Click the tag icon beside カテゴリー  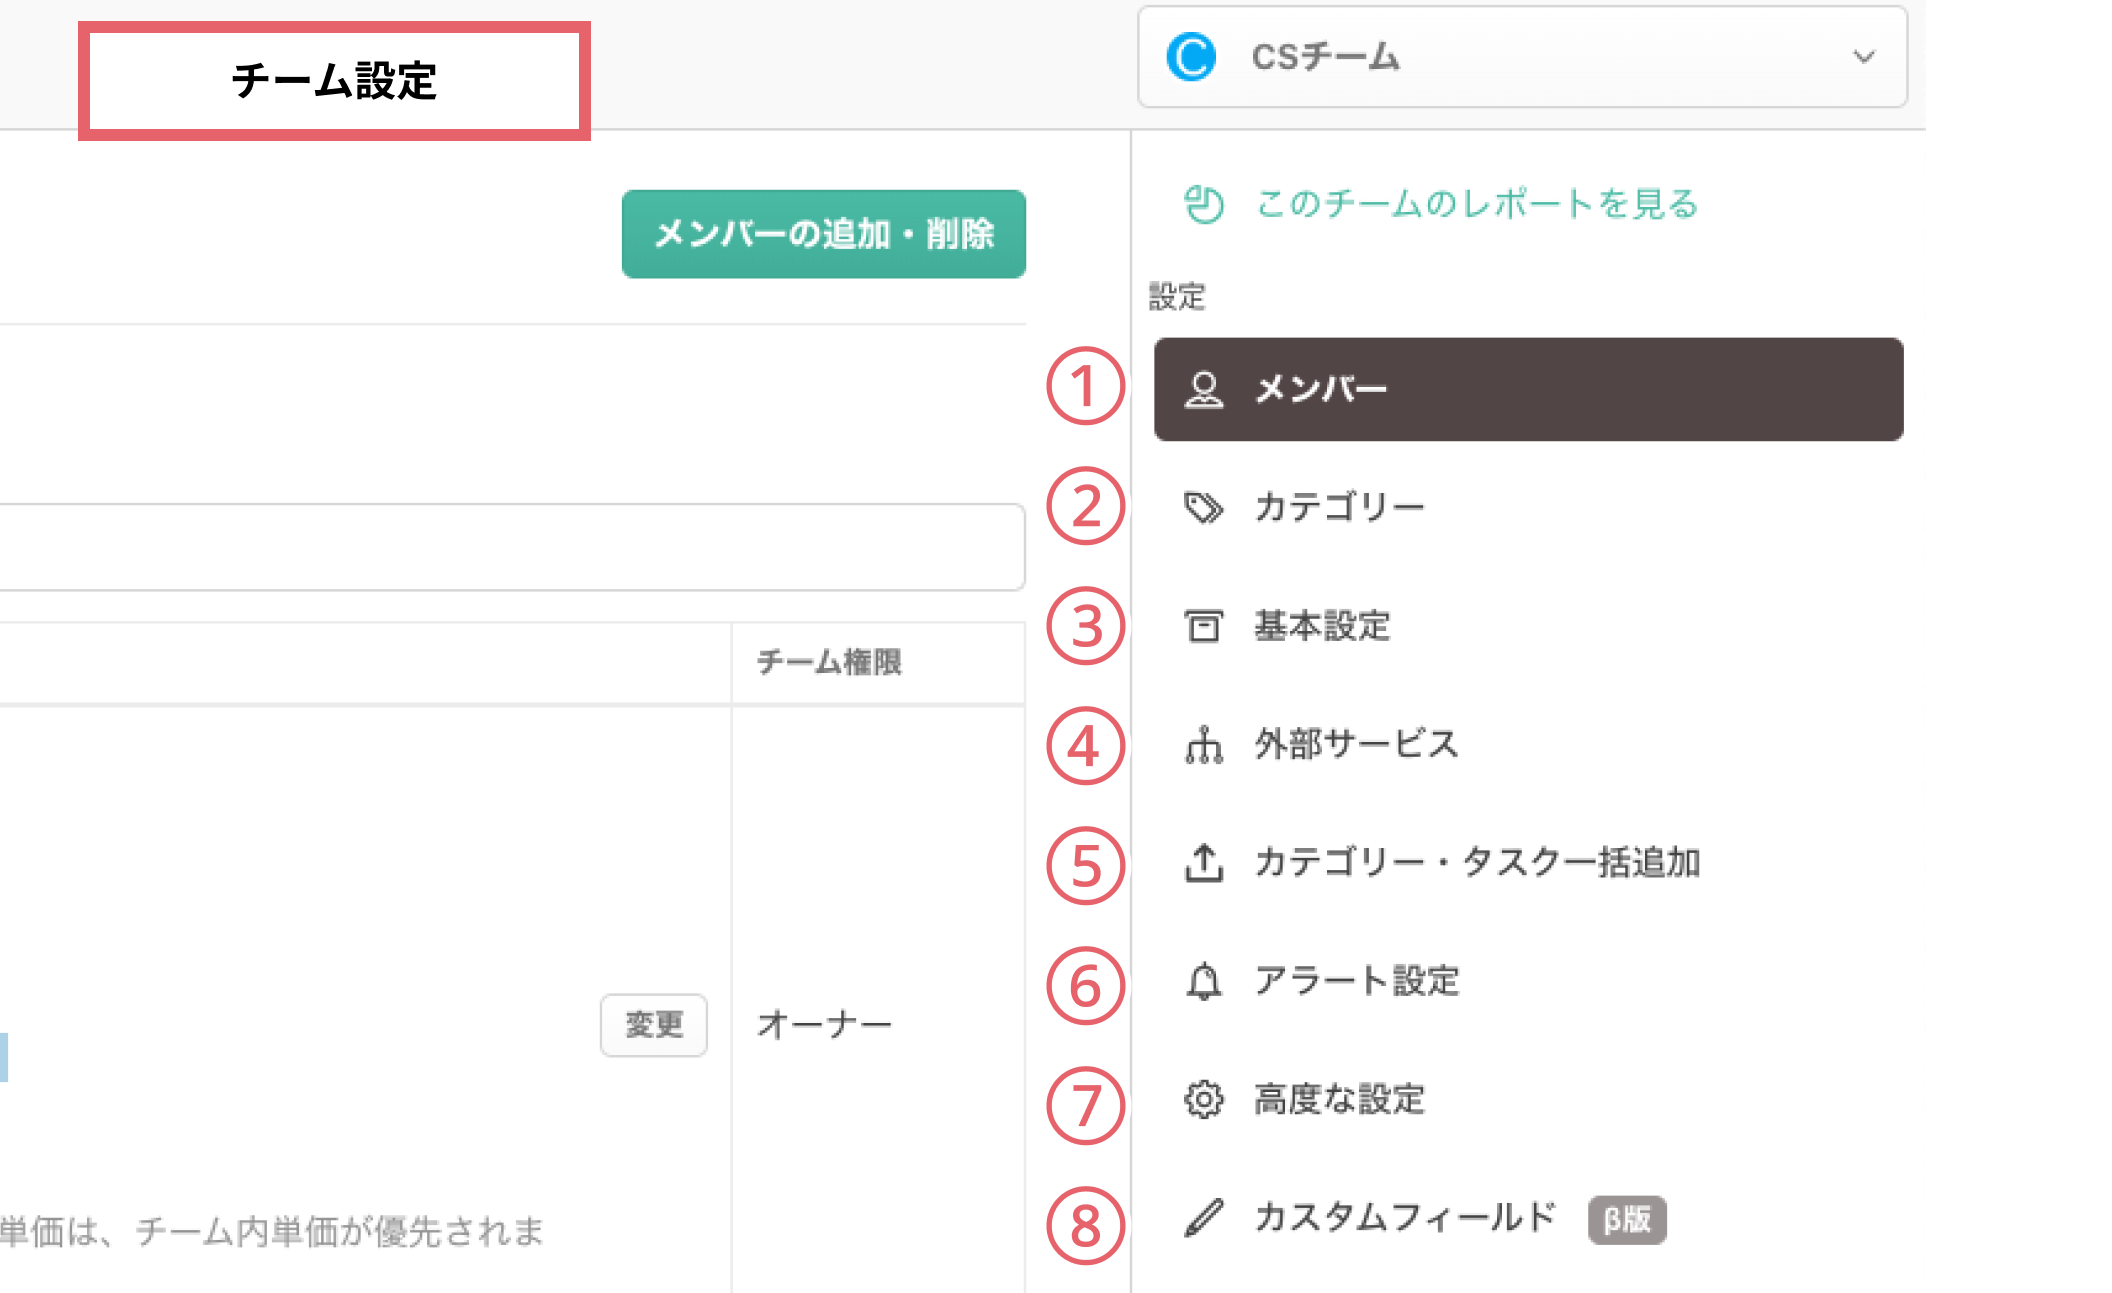tap(1204, 507)
